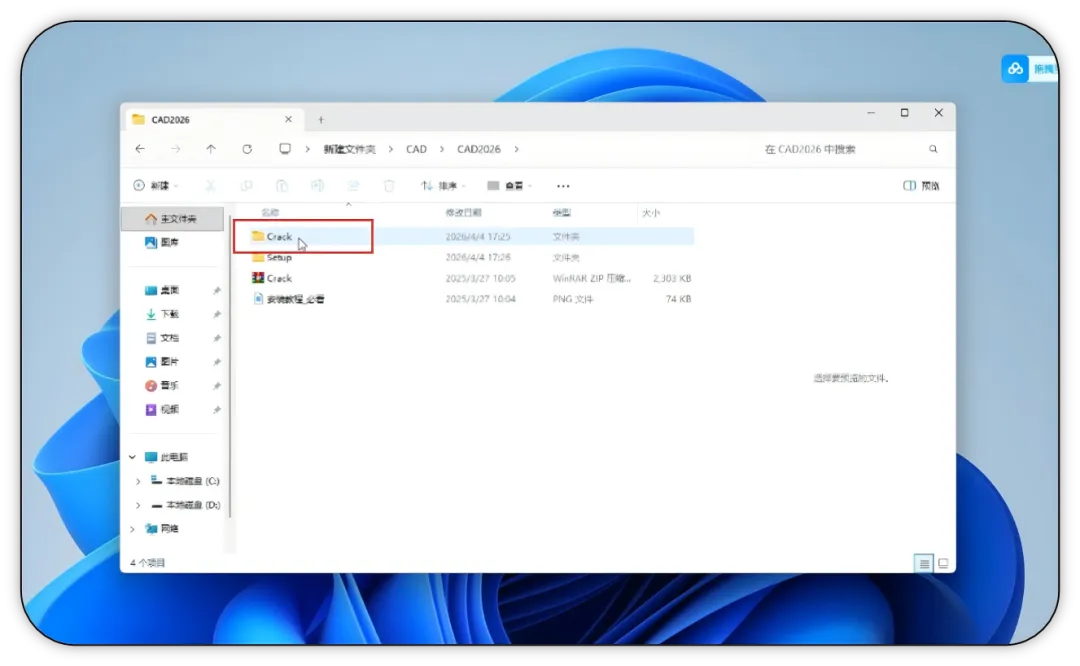Select the Crack WinRAR ZIP archive
Screen dimensions: 1080x666
(x=472, y=278)
